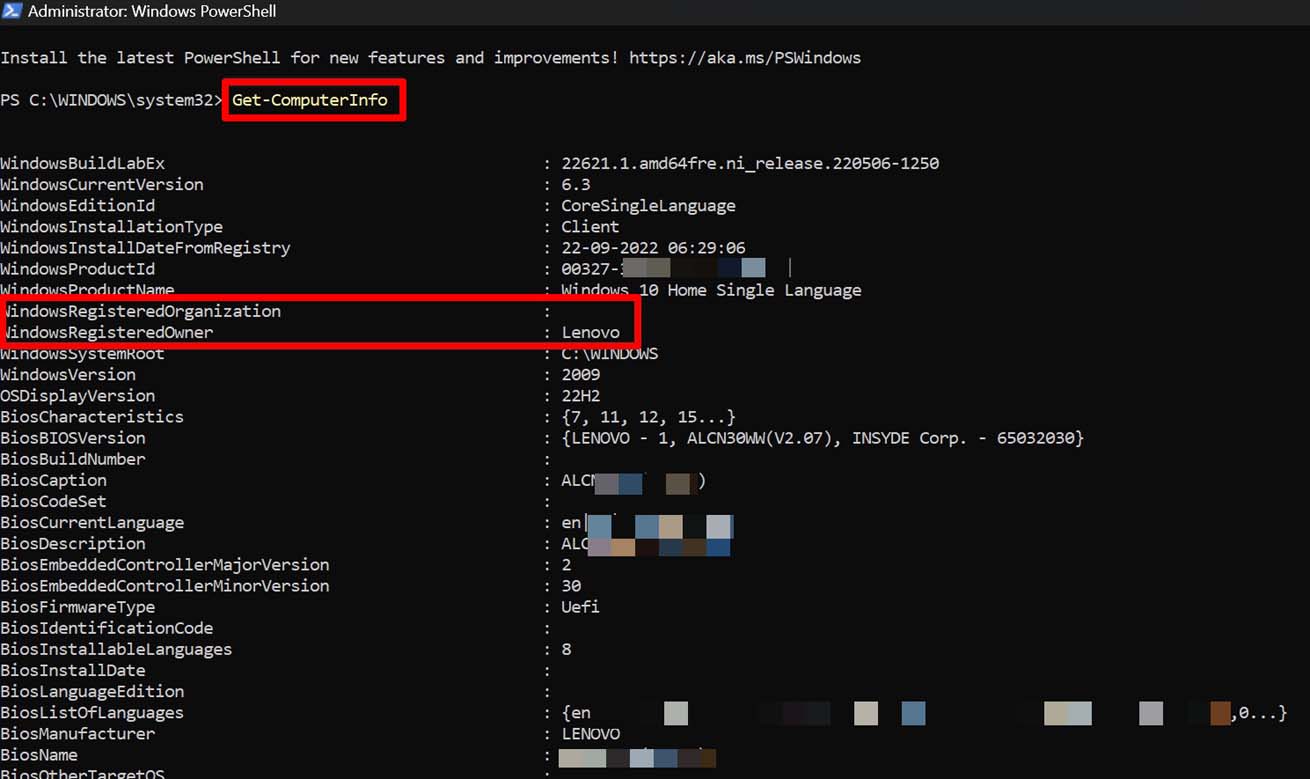Click the BIOS version value starting with {LENOVO - 1

(x=823, y=438)
